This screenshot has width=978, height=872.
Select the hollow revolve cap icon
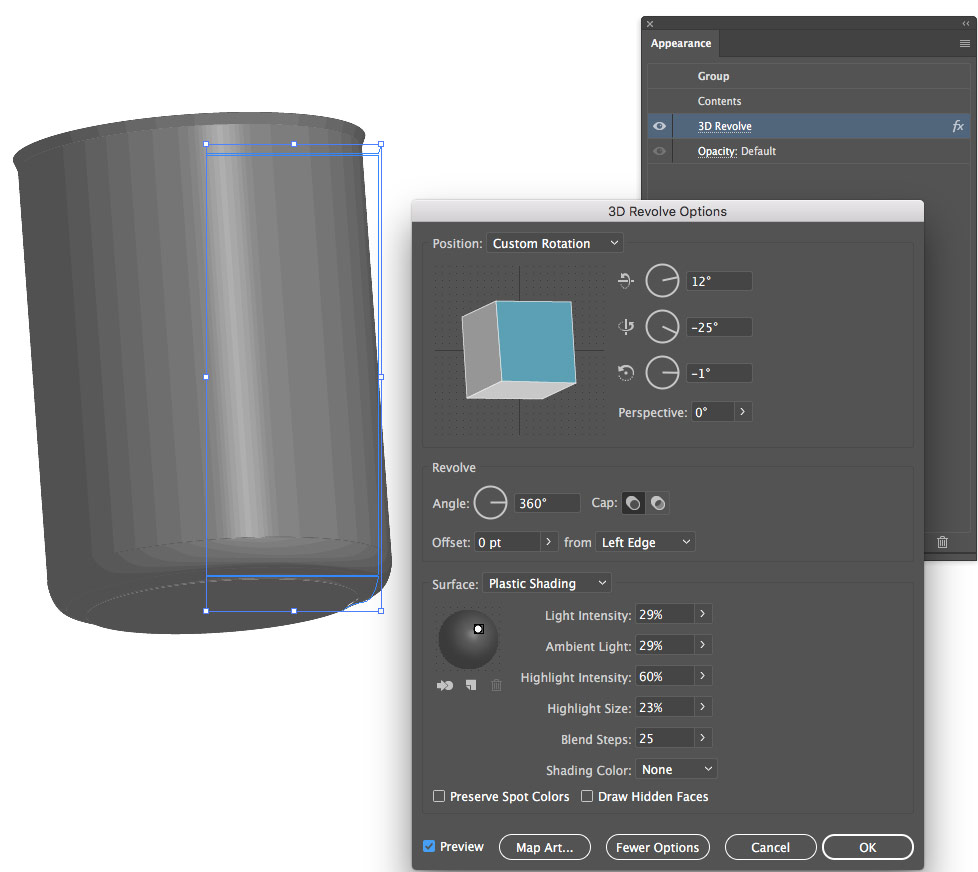(x=658, y=504)
